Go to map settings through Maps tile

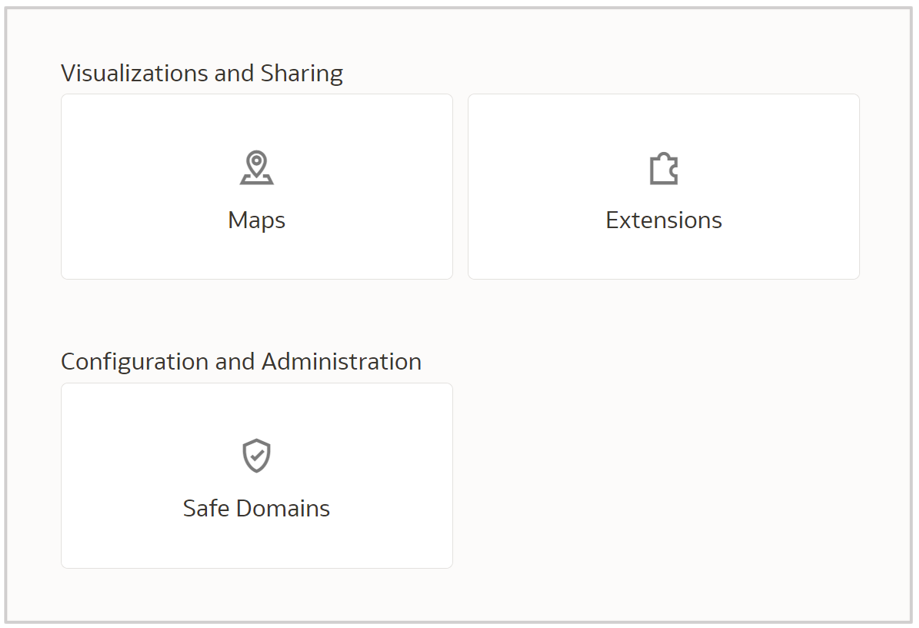[257, 187]
